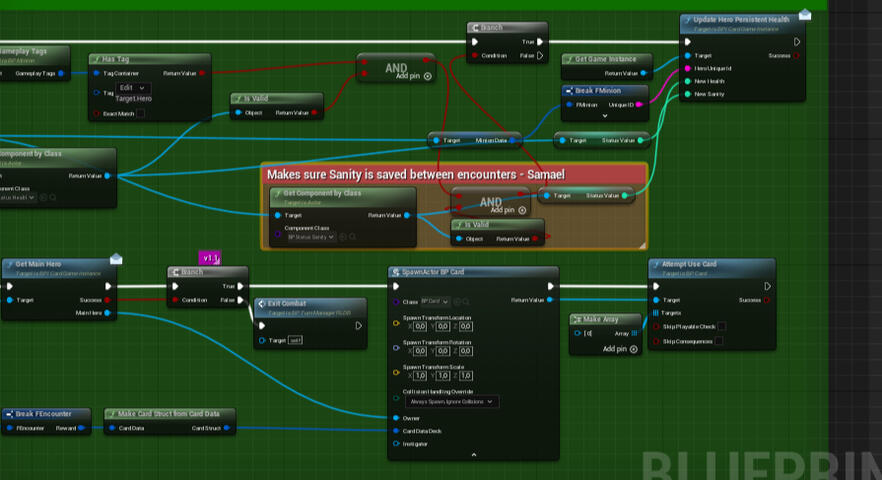Click the magenta Unique ID output pin
The height and width of the screenshot is (480, 882).
pos(640,105)
